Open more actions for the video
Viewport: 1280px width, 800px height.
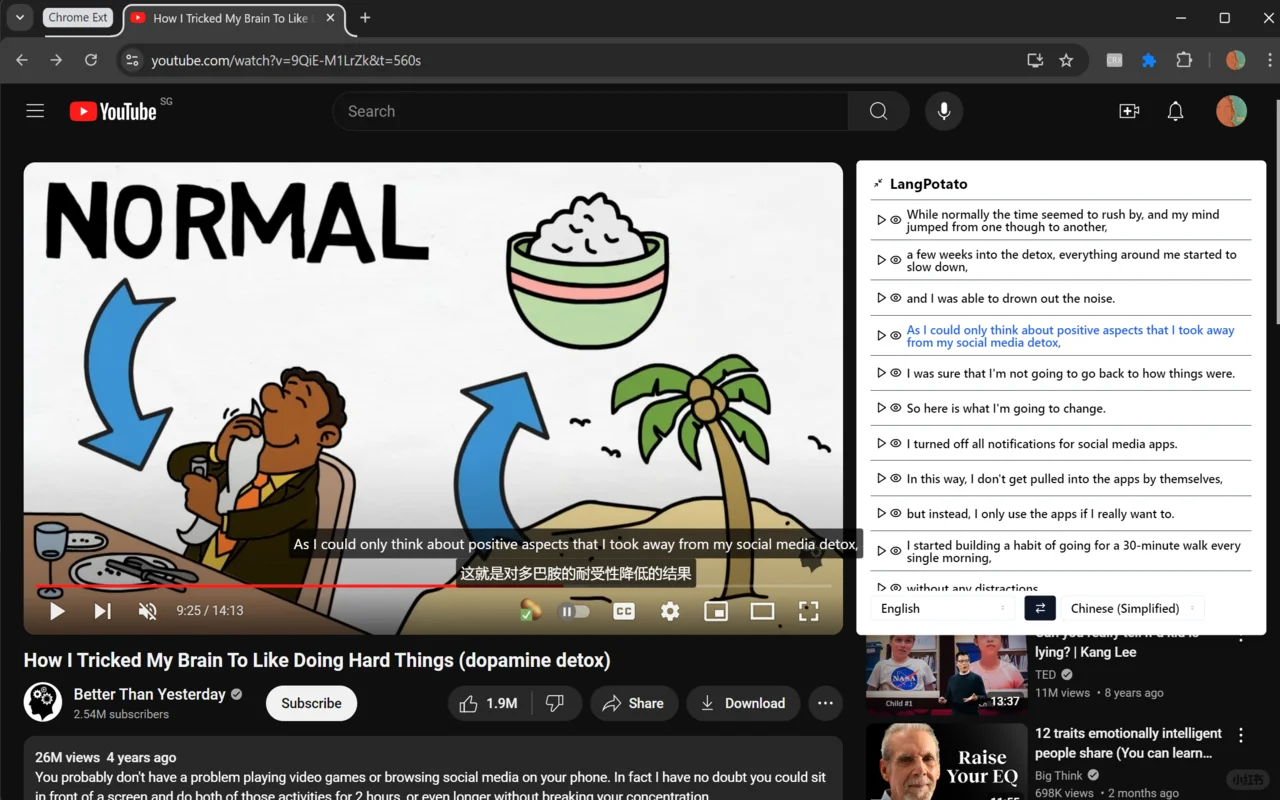coord(825,703)
